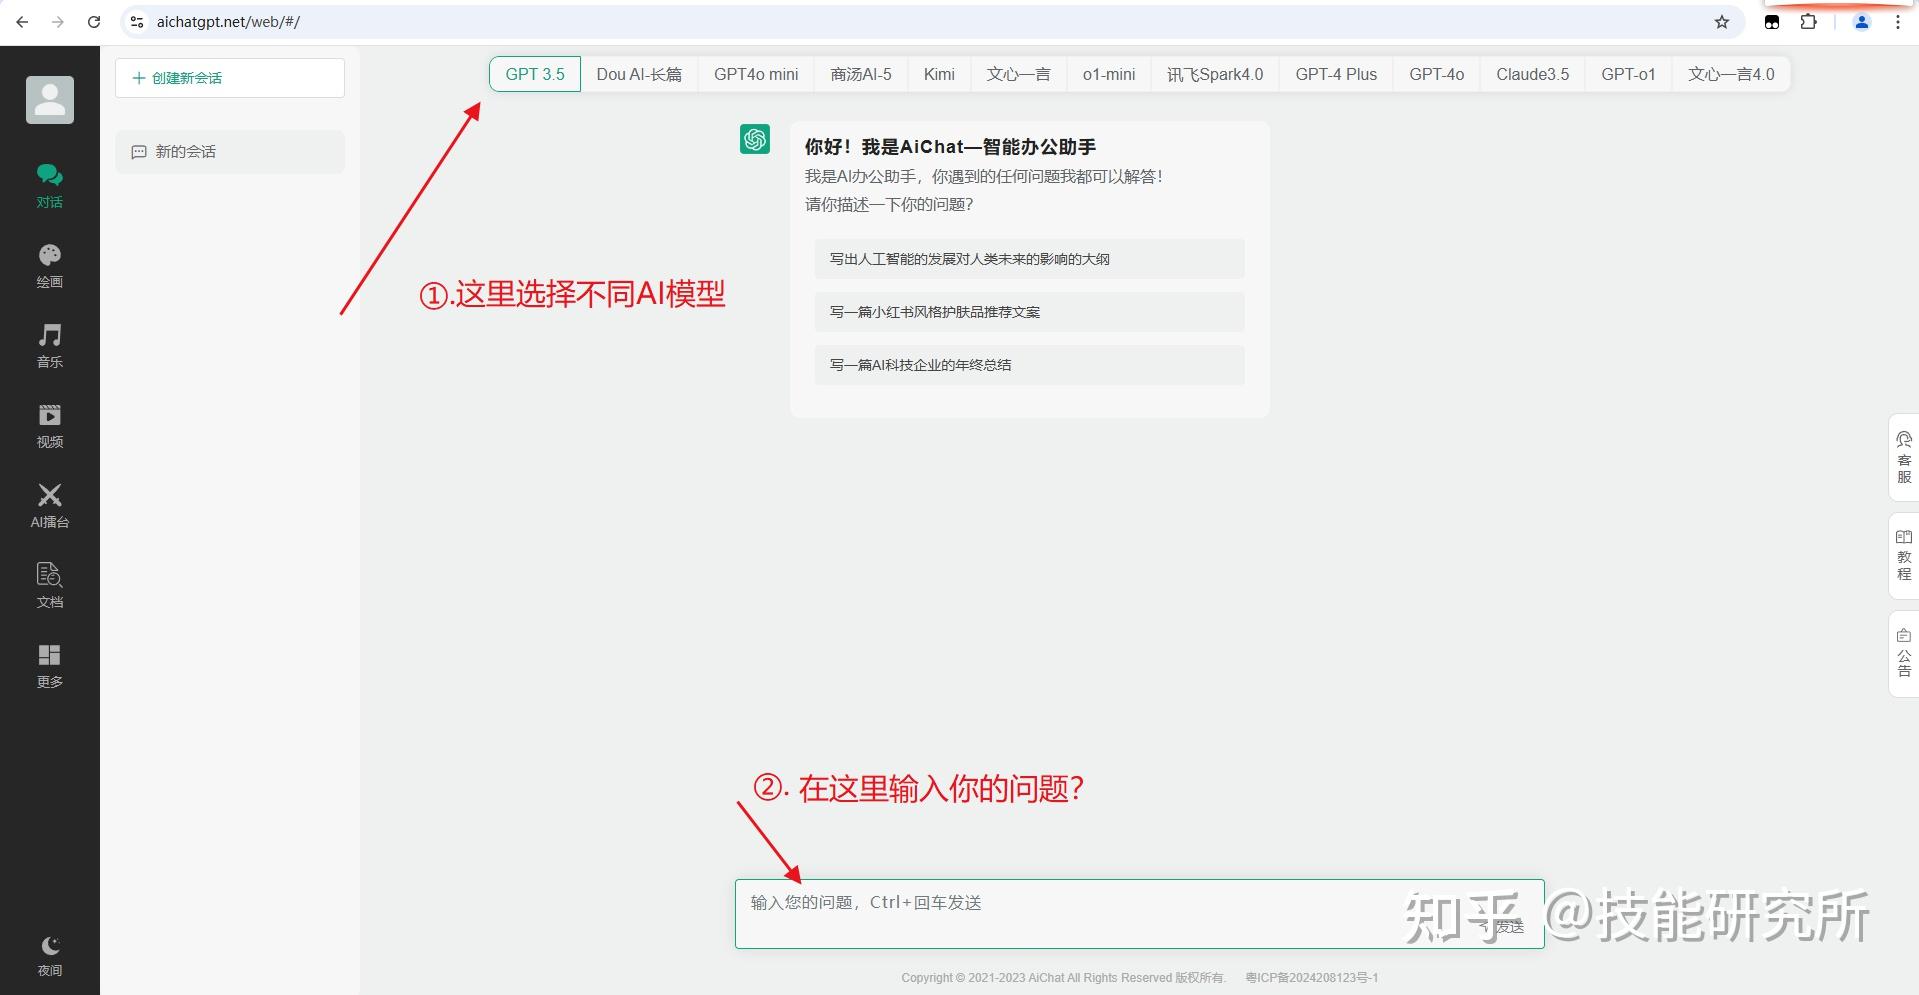The width and height of the screenshot is (1919, 995).
Task: Click the ChatGPT logo beside greeting
Action: pyautogui.click(x=755, y=139)
